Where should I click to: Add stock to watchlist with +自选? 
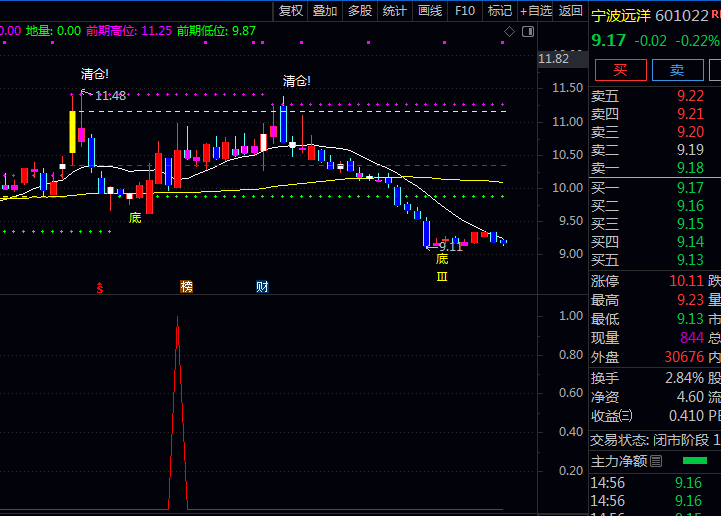coord(535,11)
